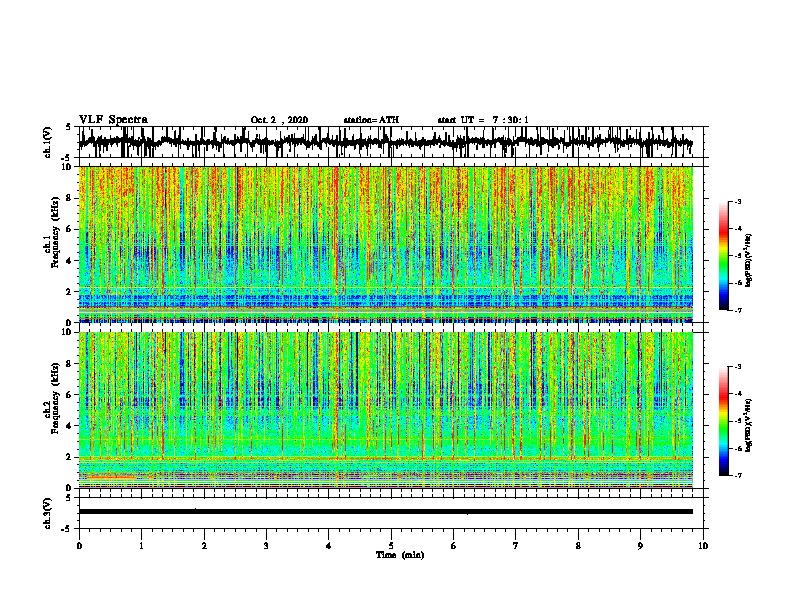Click time axis tick label "5"

click(391, 546)
